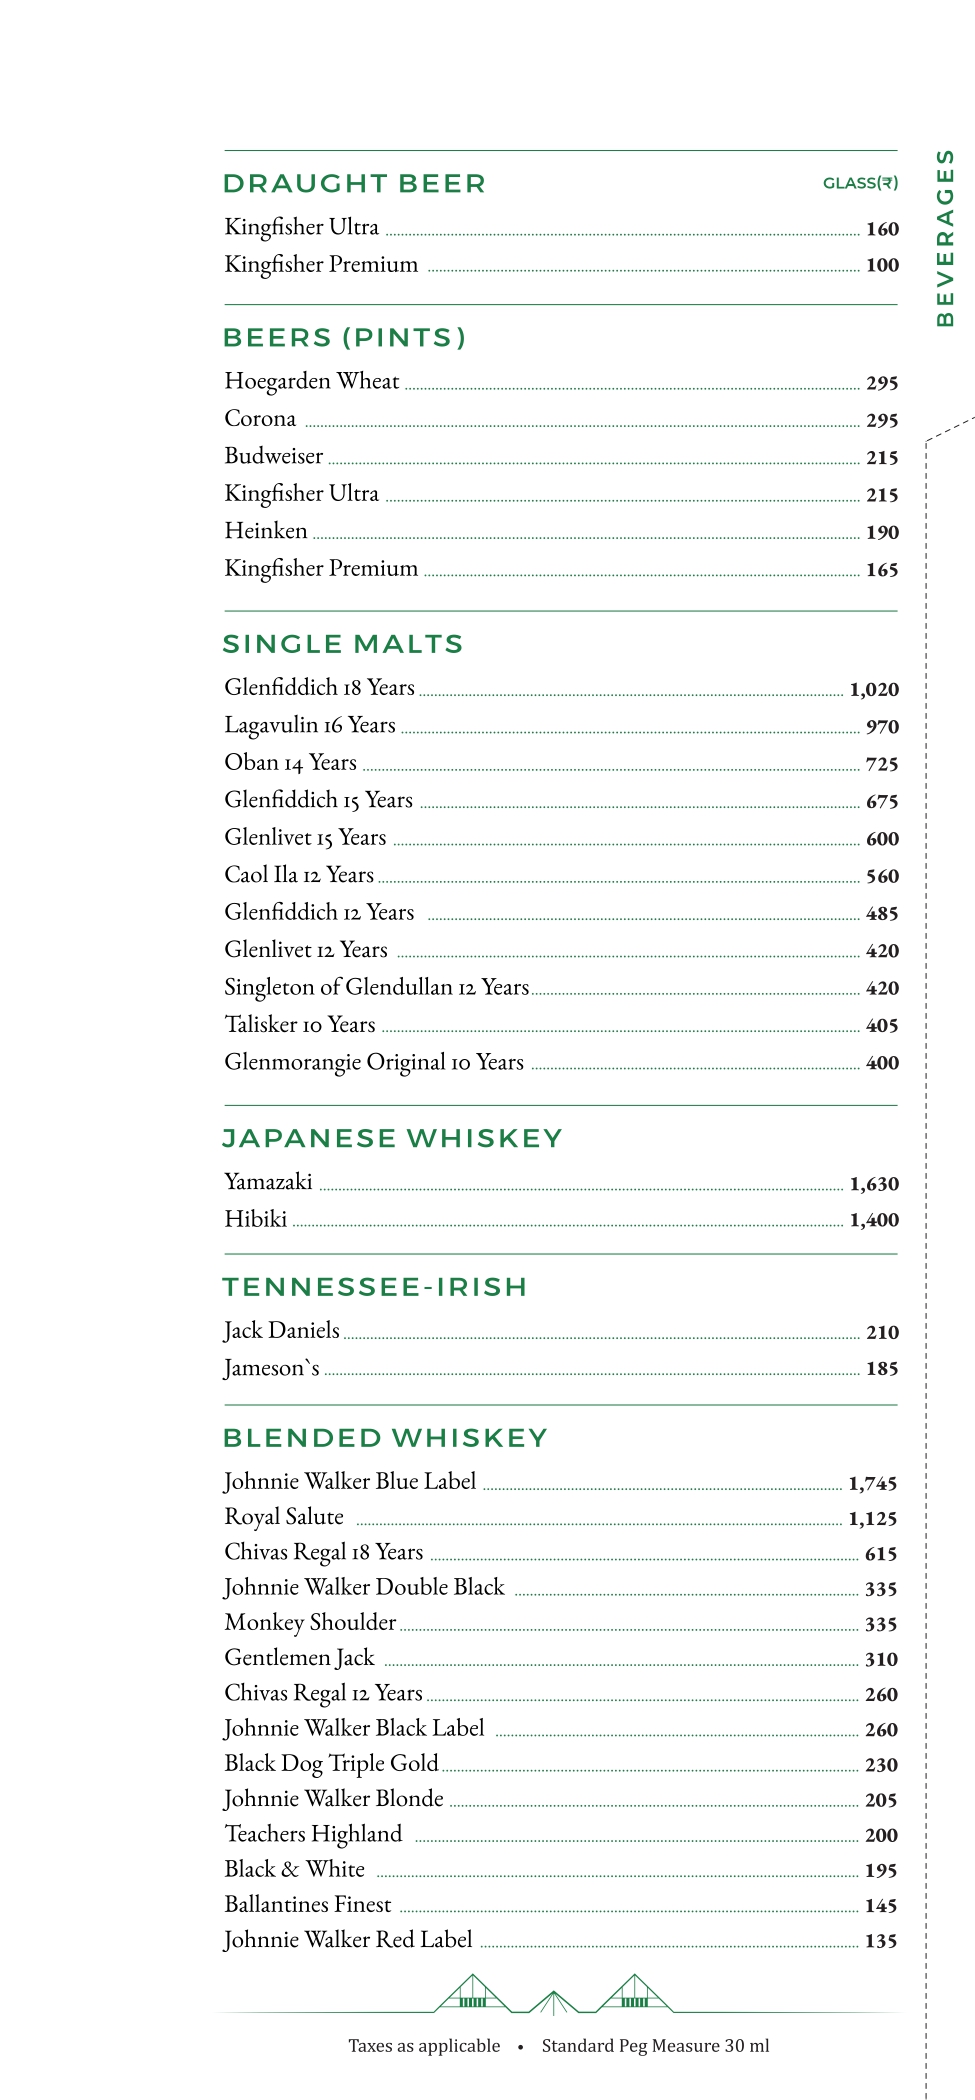
Task: Select Monkey Shoulder blended whiskey
Action: pos(310,1622)
